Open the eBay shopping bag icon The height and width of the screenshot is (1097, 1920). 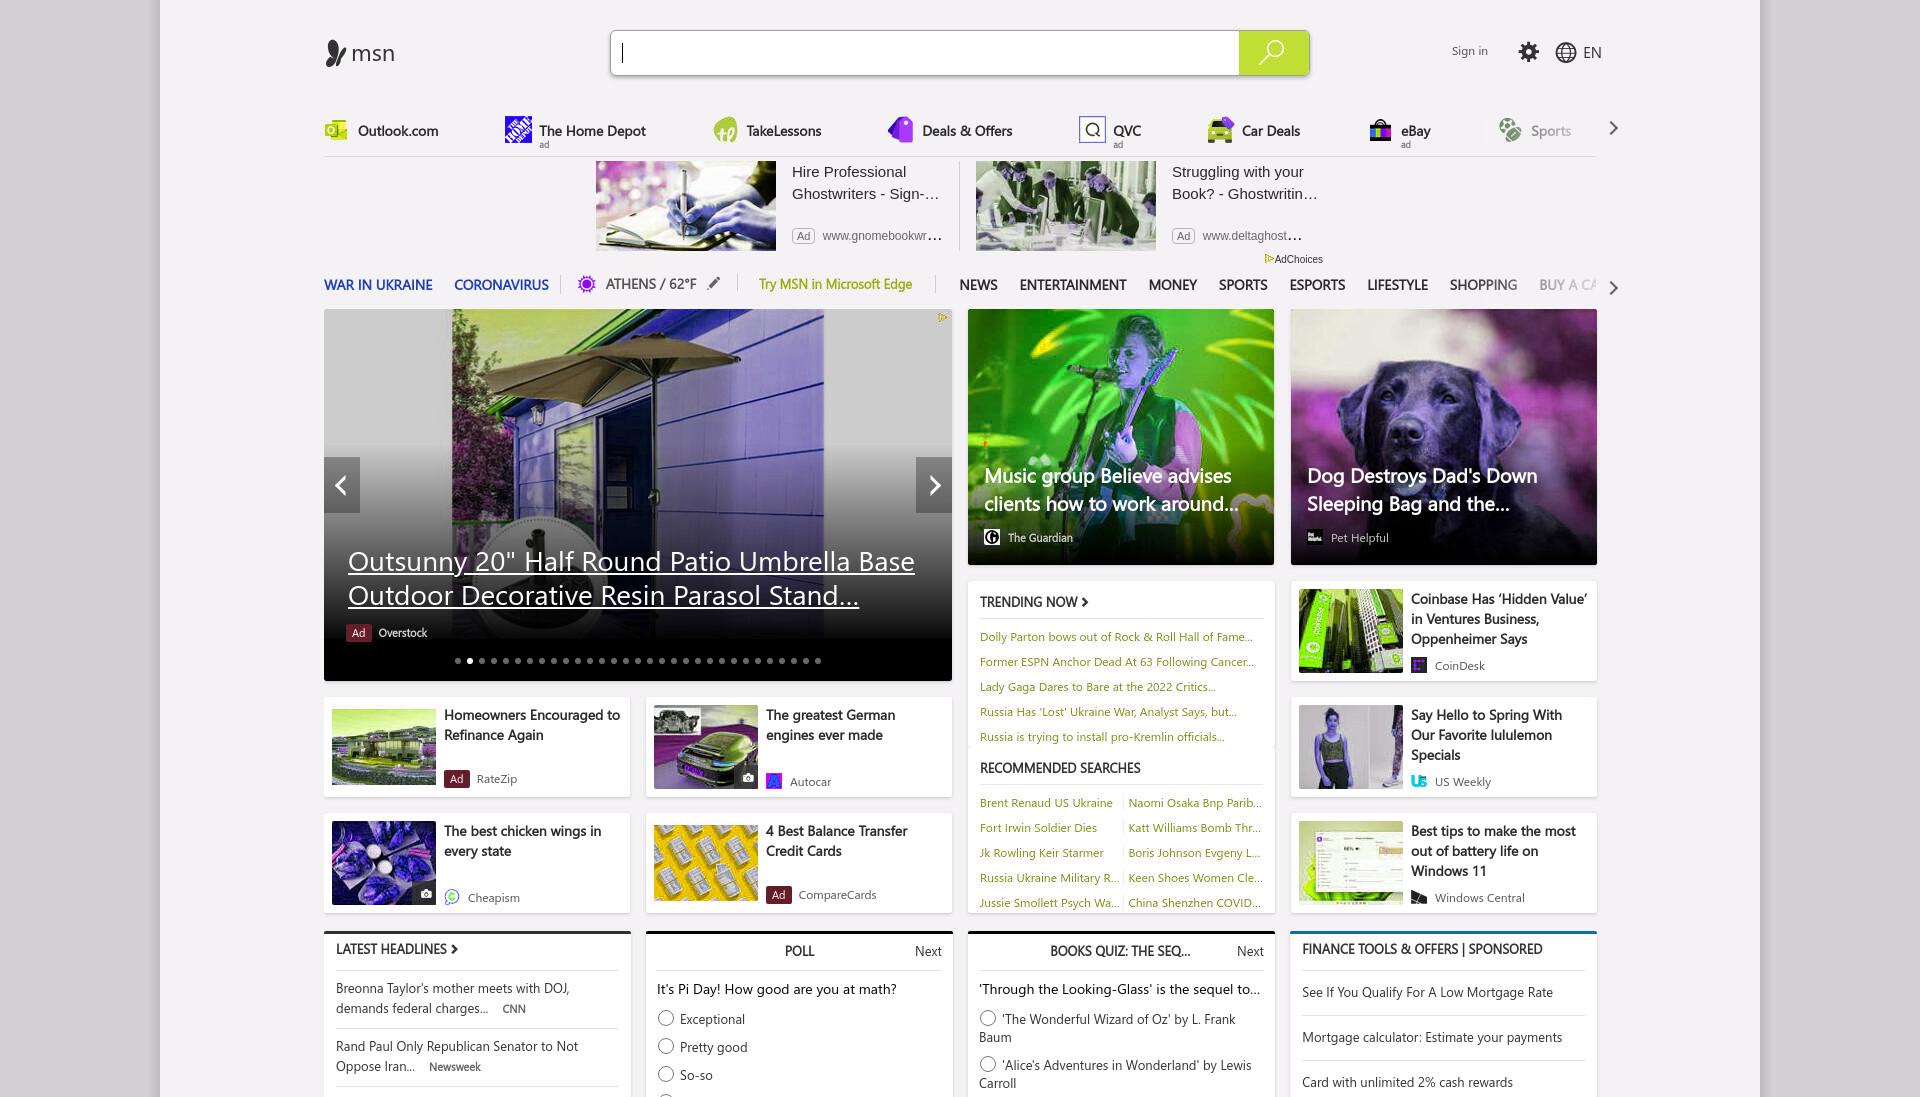[1380, 130]
